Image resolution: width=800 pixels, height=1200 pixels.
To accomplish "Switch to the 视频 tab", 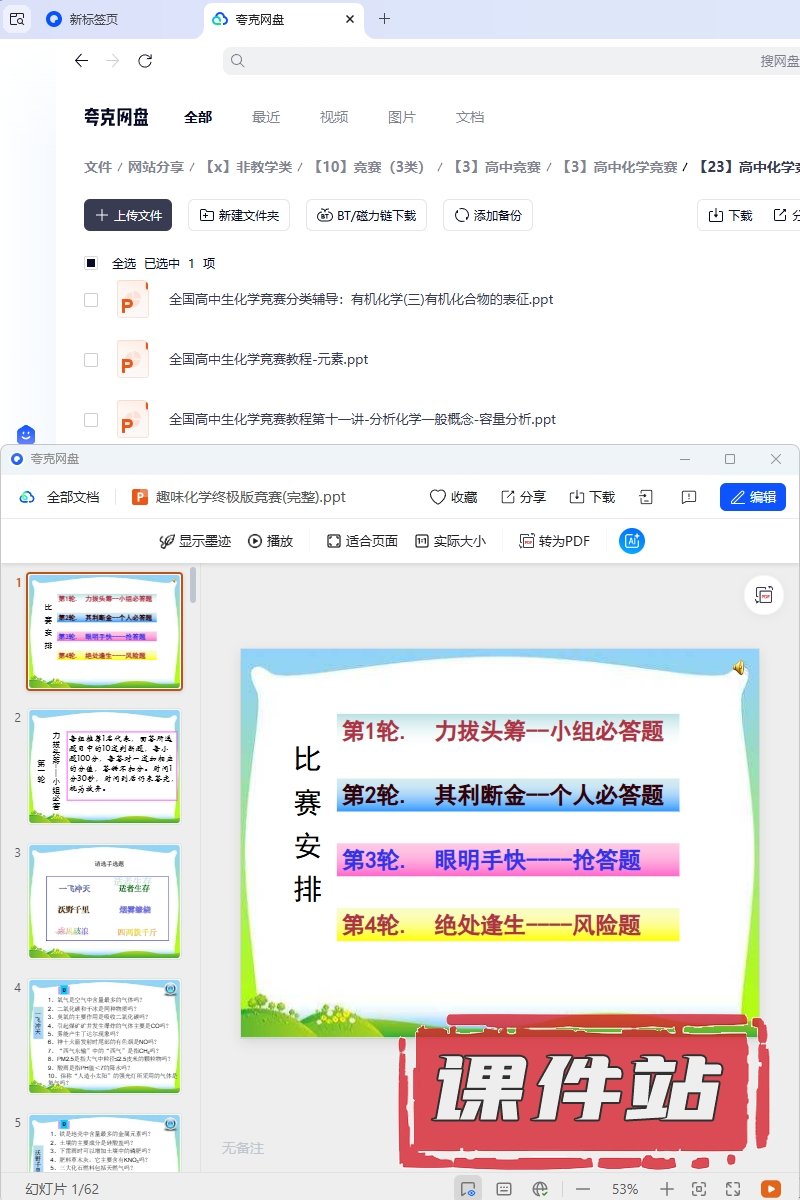I will (x=334, y=117).
